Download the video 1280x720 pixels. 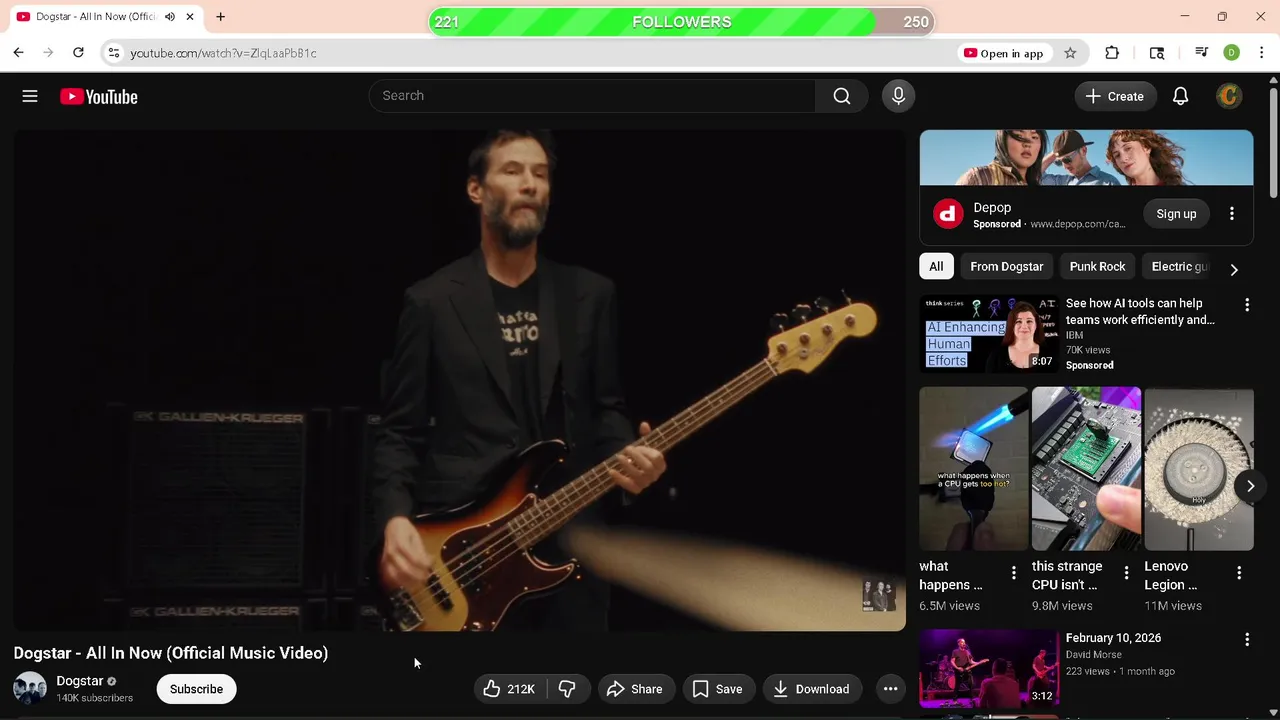pos(811,689)
